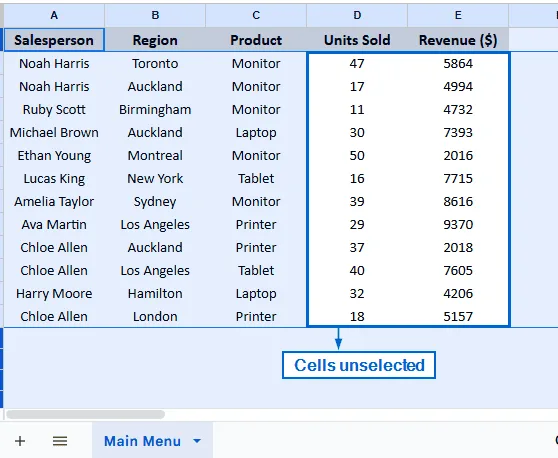The height and width of the screenshot is (458, 558).
Task: Select column D header
Action: pyautogui.click(x=357, y=15)
